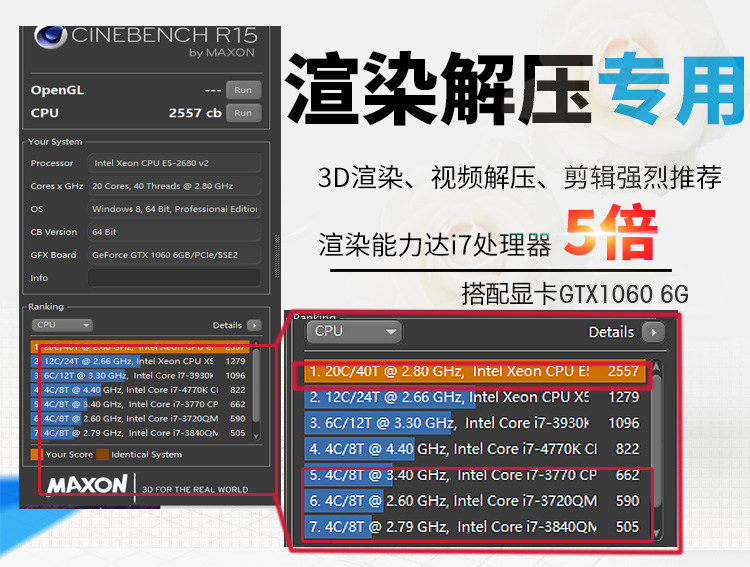Select the i7-3770 662 row in left ranking
Viewport: 750px width, 567px height.
(140, 404)
